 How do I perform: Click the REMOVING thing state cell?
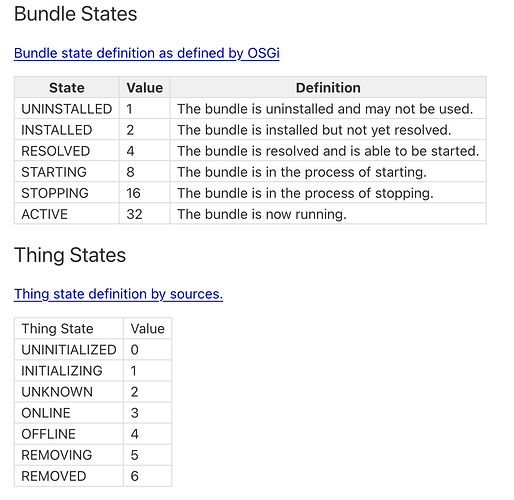click(x=69, y=455)
